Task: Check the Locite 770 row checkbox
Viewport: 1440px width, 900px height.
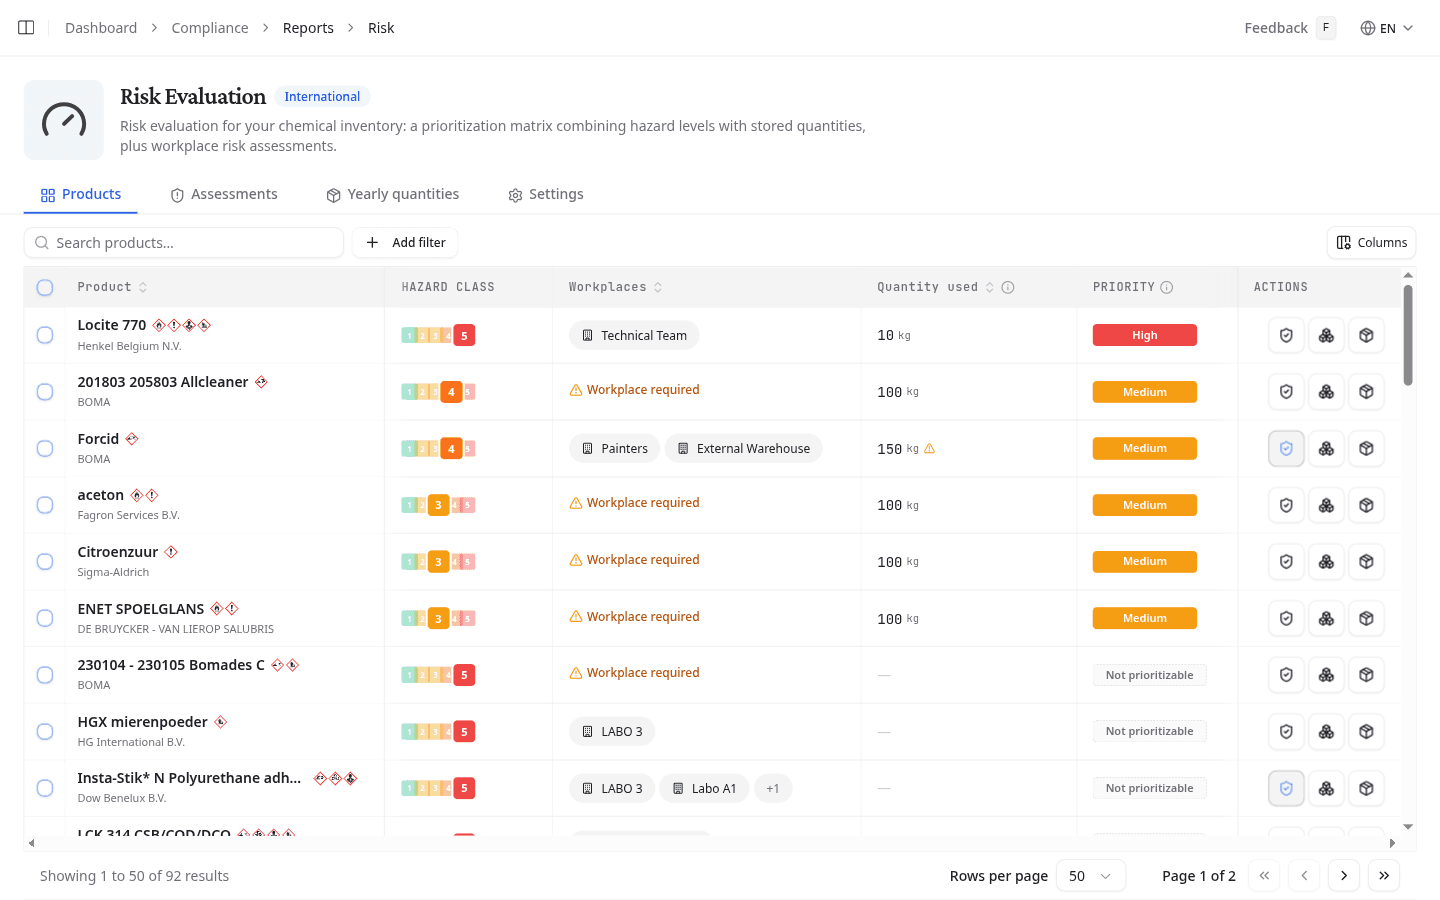Action: pyautogui.click(x=45, y=335)
